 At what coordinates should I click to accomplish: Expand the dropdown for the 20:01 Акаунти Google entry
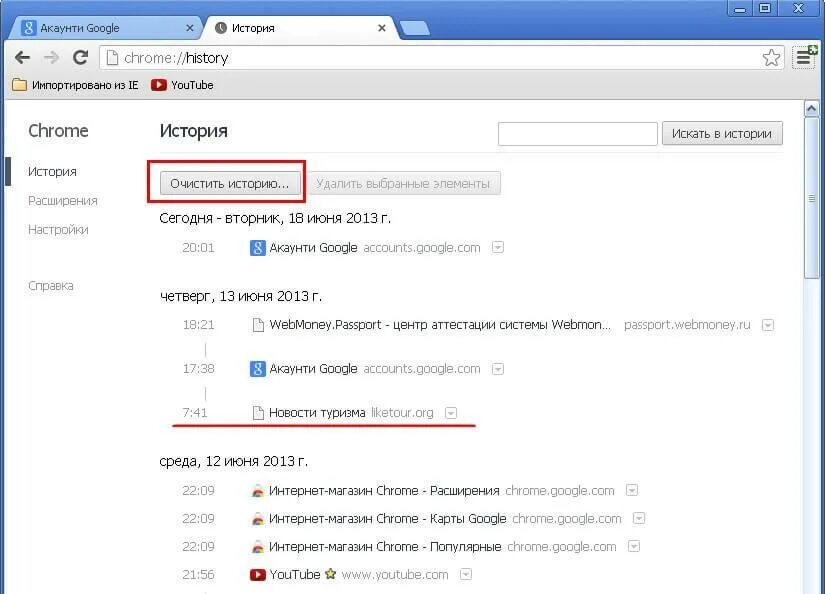pyautogui.click(x=498, y=247)
